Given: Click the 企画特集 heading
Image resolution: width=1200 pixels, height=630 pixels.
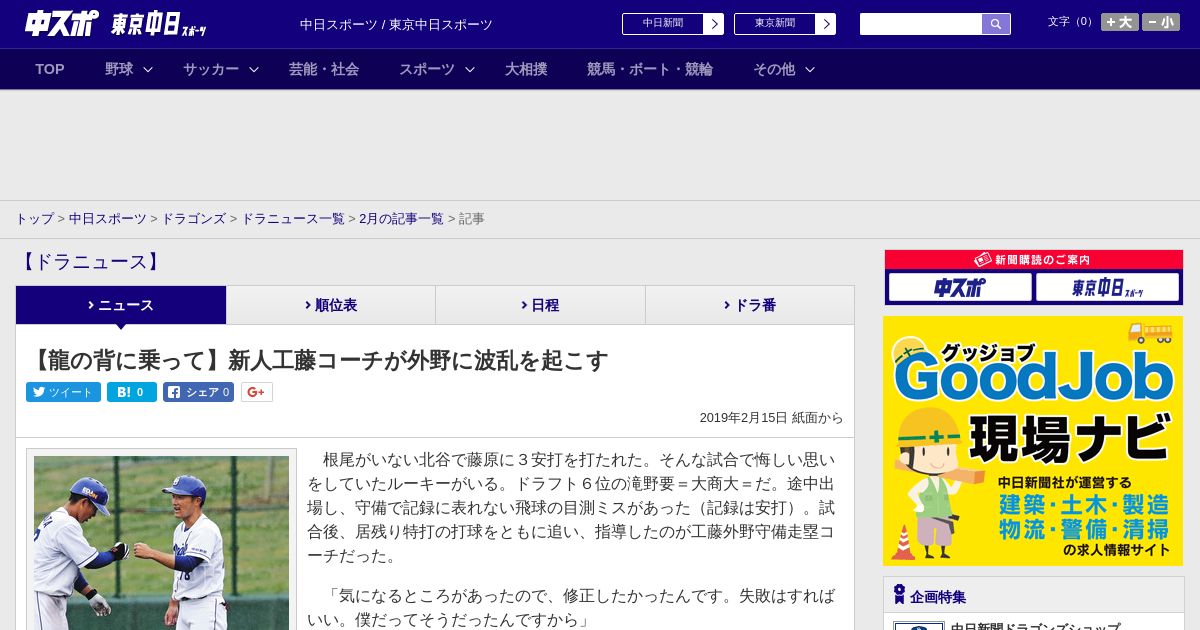Looking at the screenshot, I should coord(938,597).
